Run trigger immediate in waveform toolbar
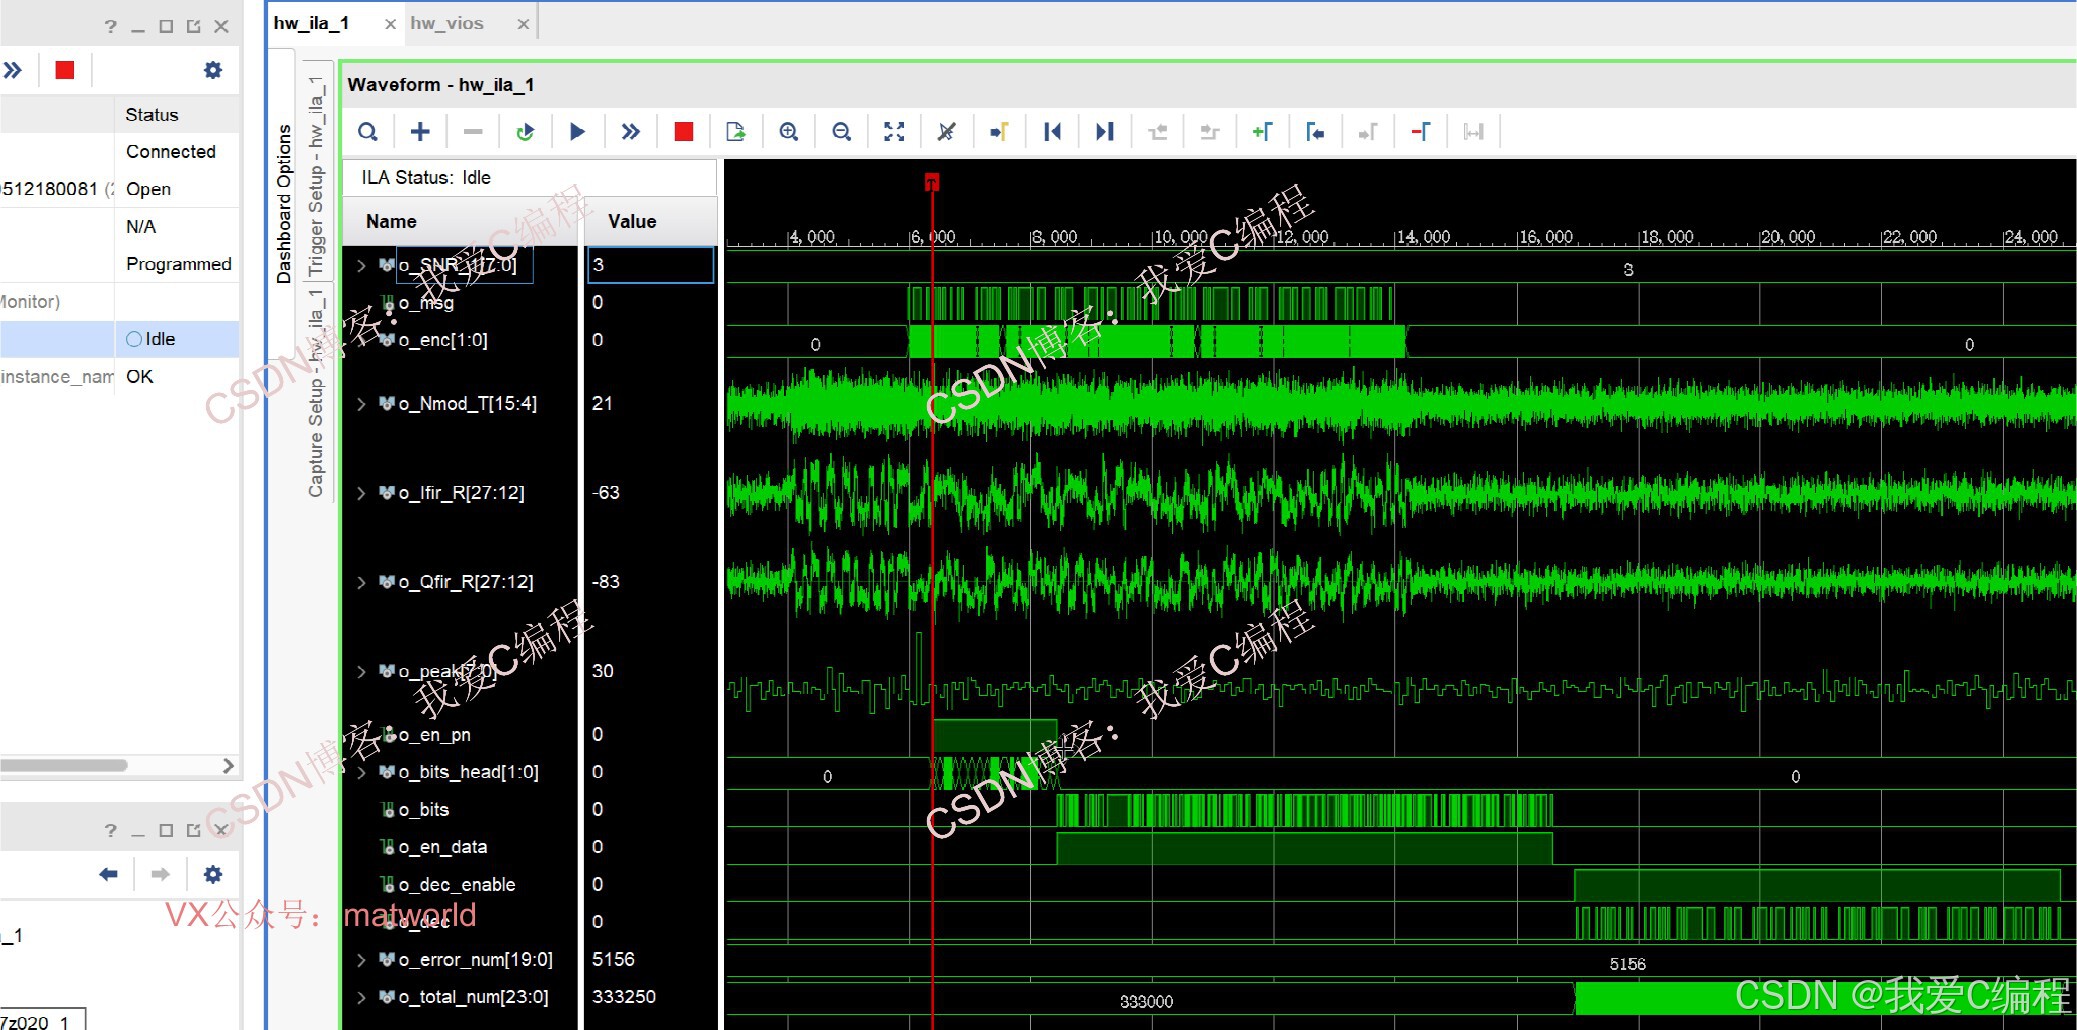This screenshot has height=1030, width=2077. (630, 132)
